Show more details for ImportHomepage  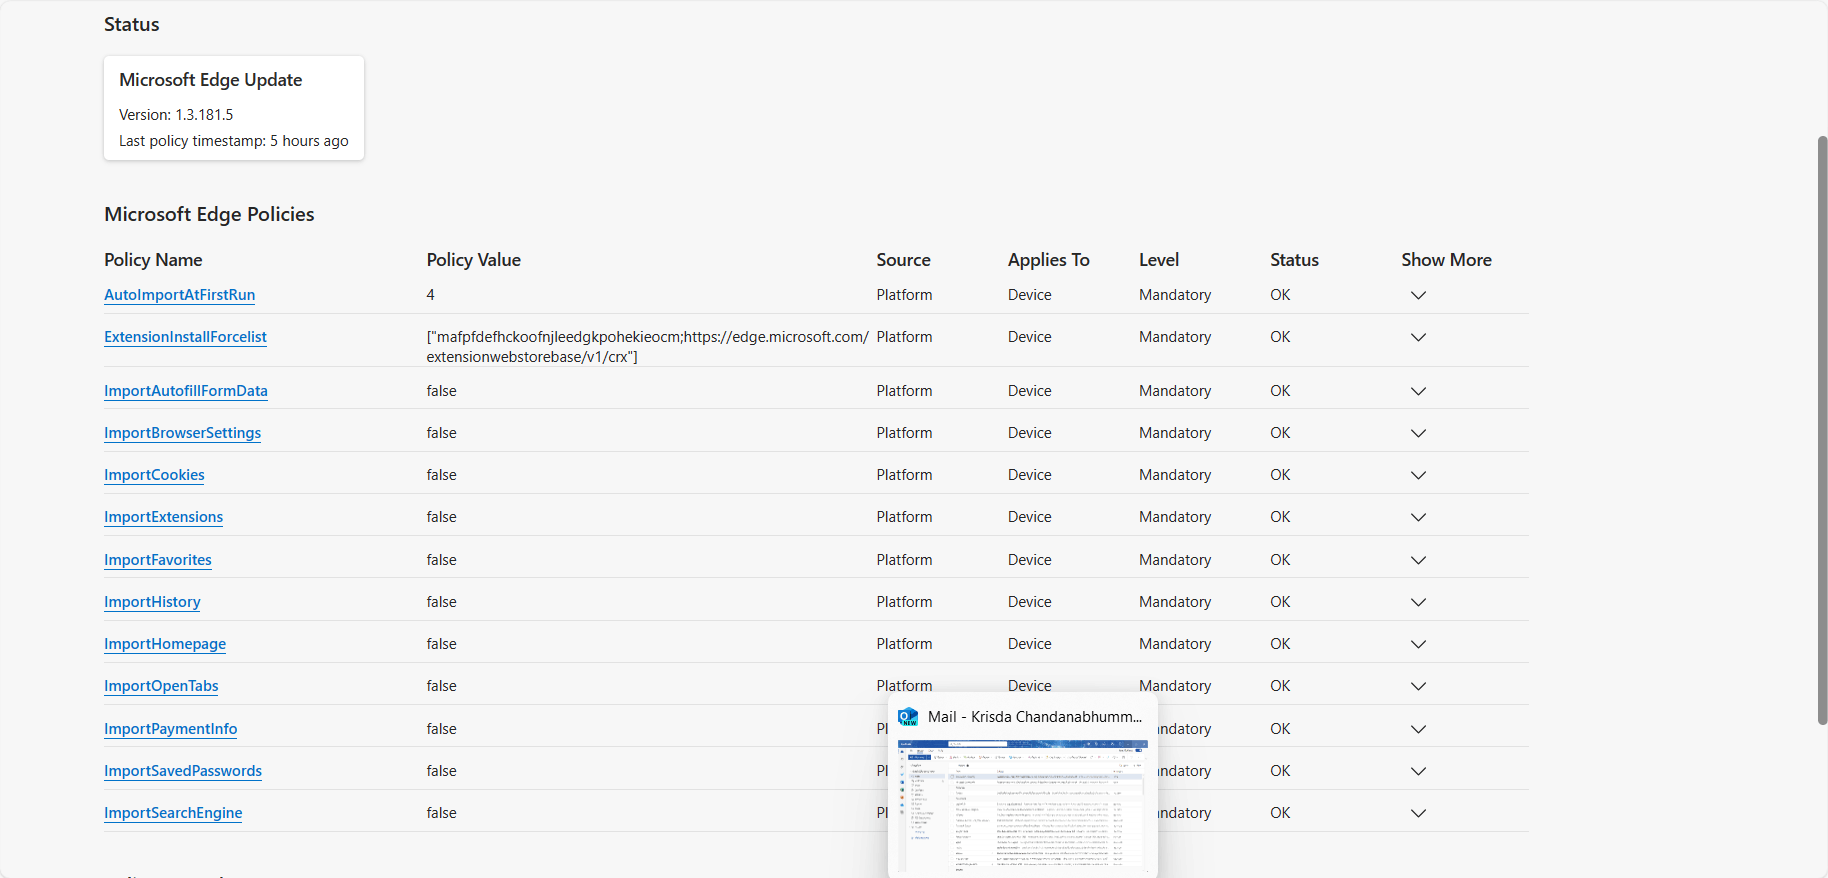[1418, 644]
